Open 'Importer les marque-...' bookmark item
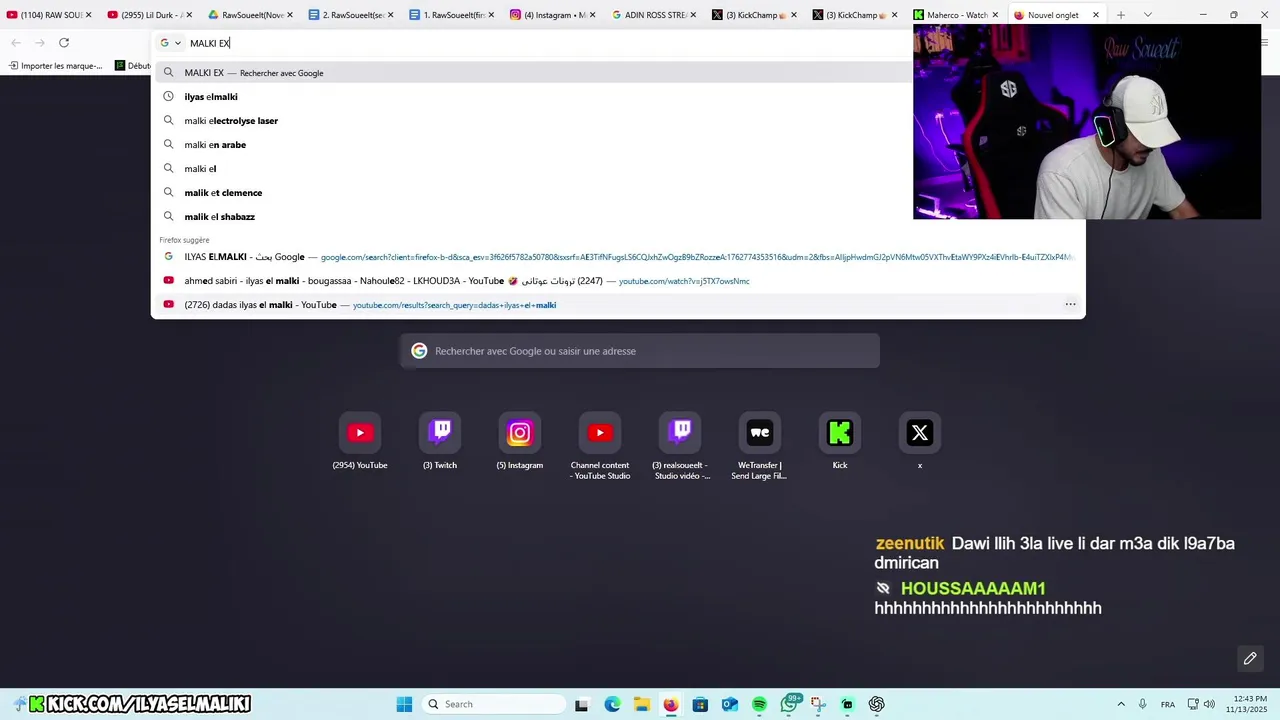The height and width of the screenshot is (720, 1280). 55,66
